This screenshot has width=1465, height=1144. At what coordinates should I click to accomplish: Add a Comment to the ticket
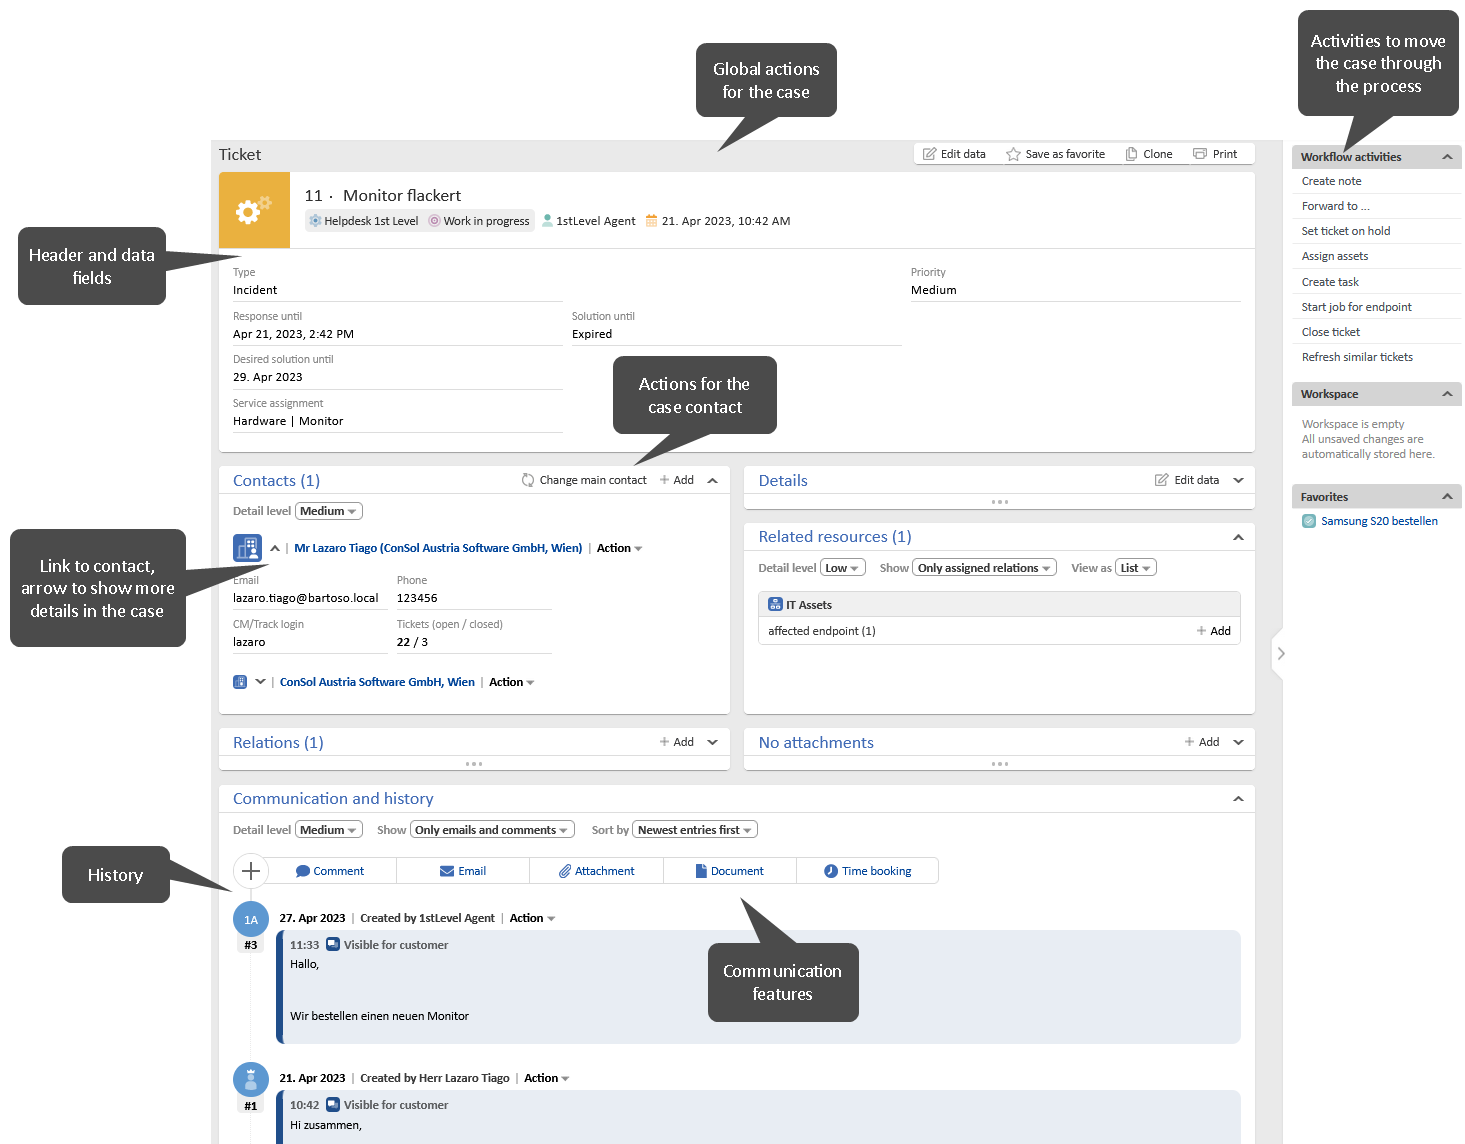click(330, 871)
